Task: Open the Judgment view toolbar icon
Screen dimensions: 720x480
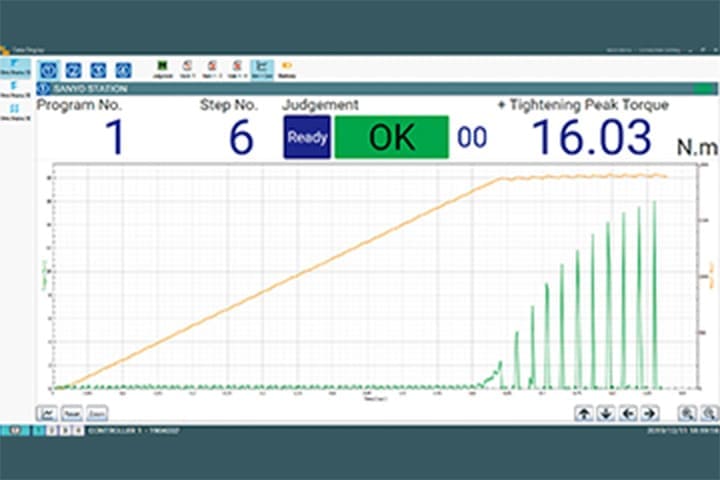Action: (x=162, y=68)
